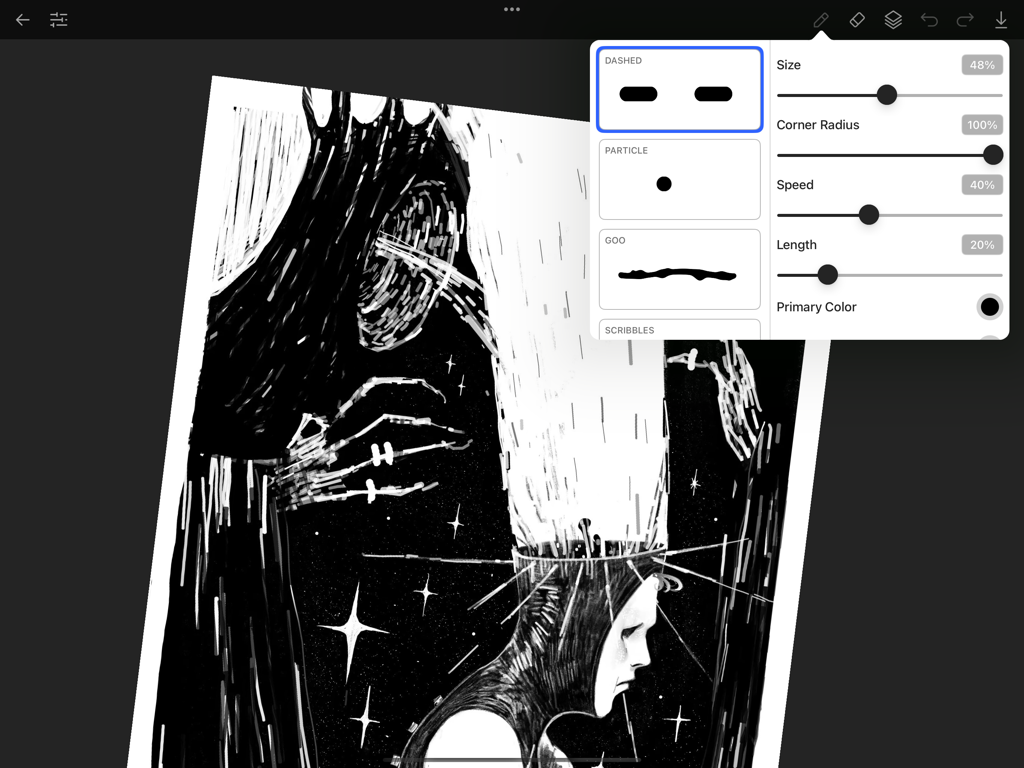This screenshot has height=768, width=1024.
Task: Open the canvas adjustments settings
Action: (58, 19)
